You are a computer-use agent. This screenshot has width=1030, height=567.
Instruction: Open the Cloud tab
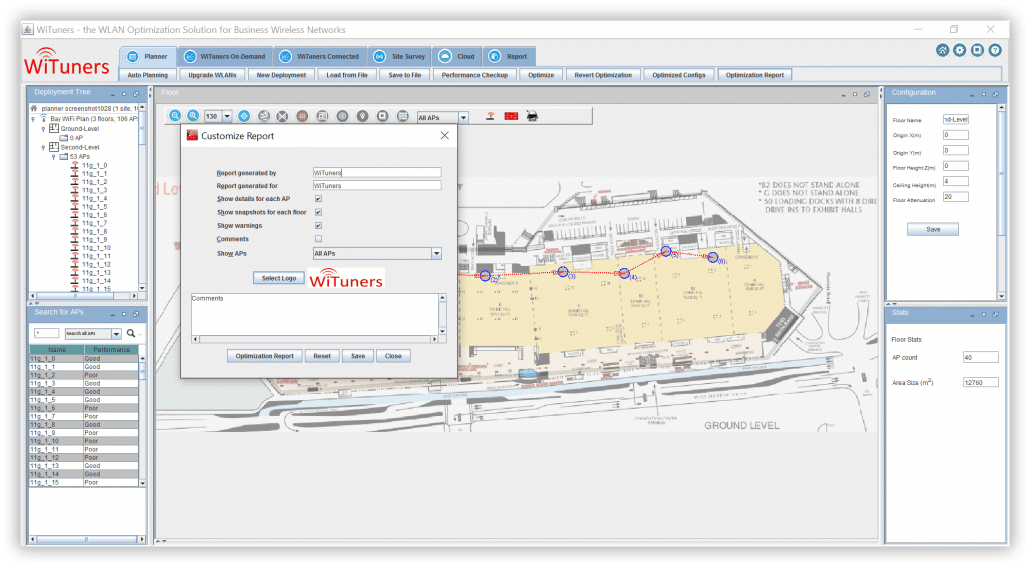point(457,57)
